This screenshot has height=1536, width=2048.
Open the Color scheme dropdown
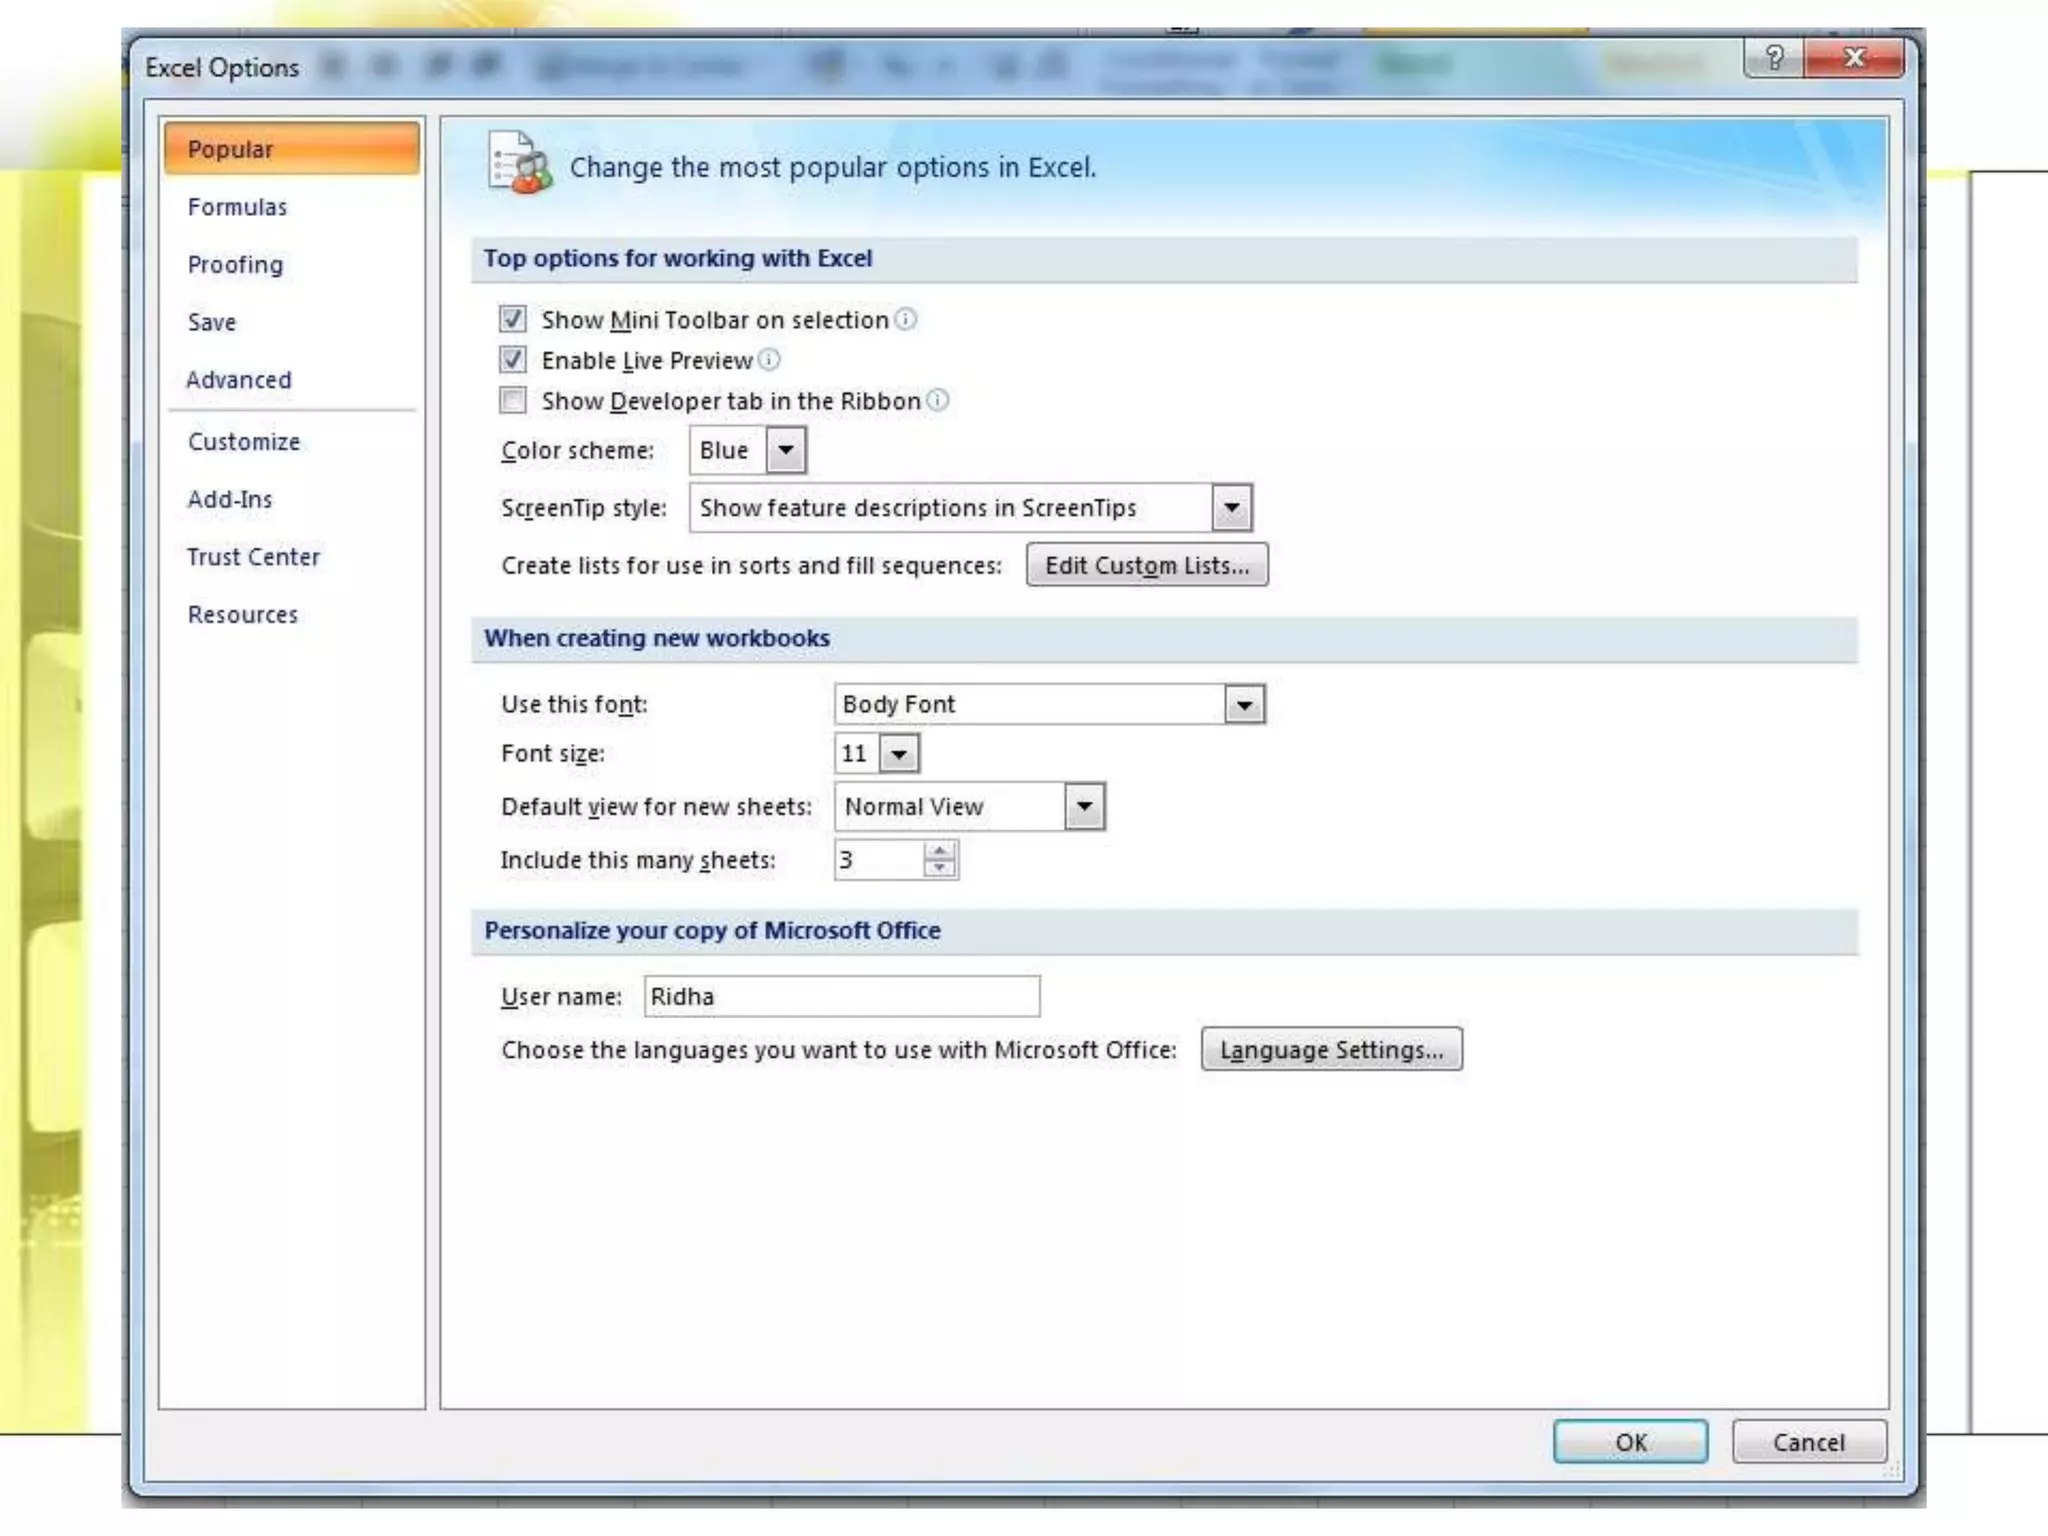coord(786,450)
